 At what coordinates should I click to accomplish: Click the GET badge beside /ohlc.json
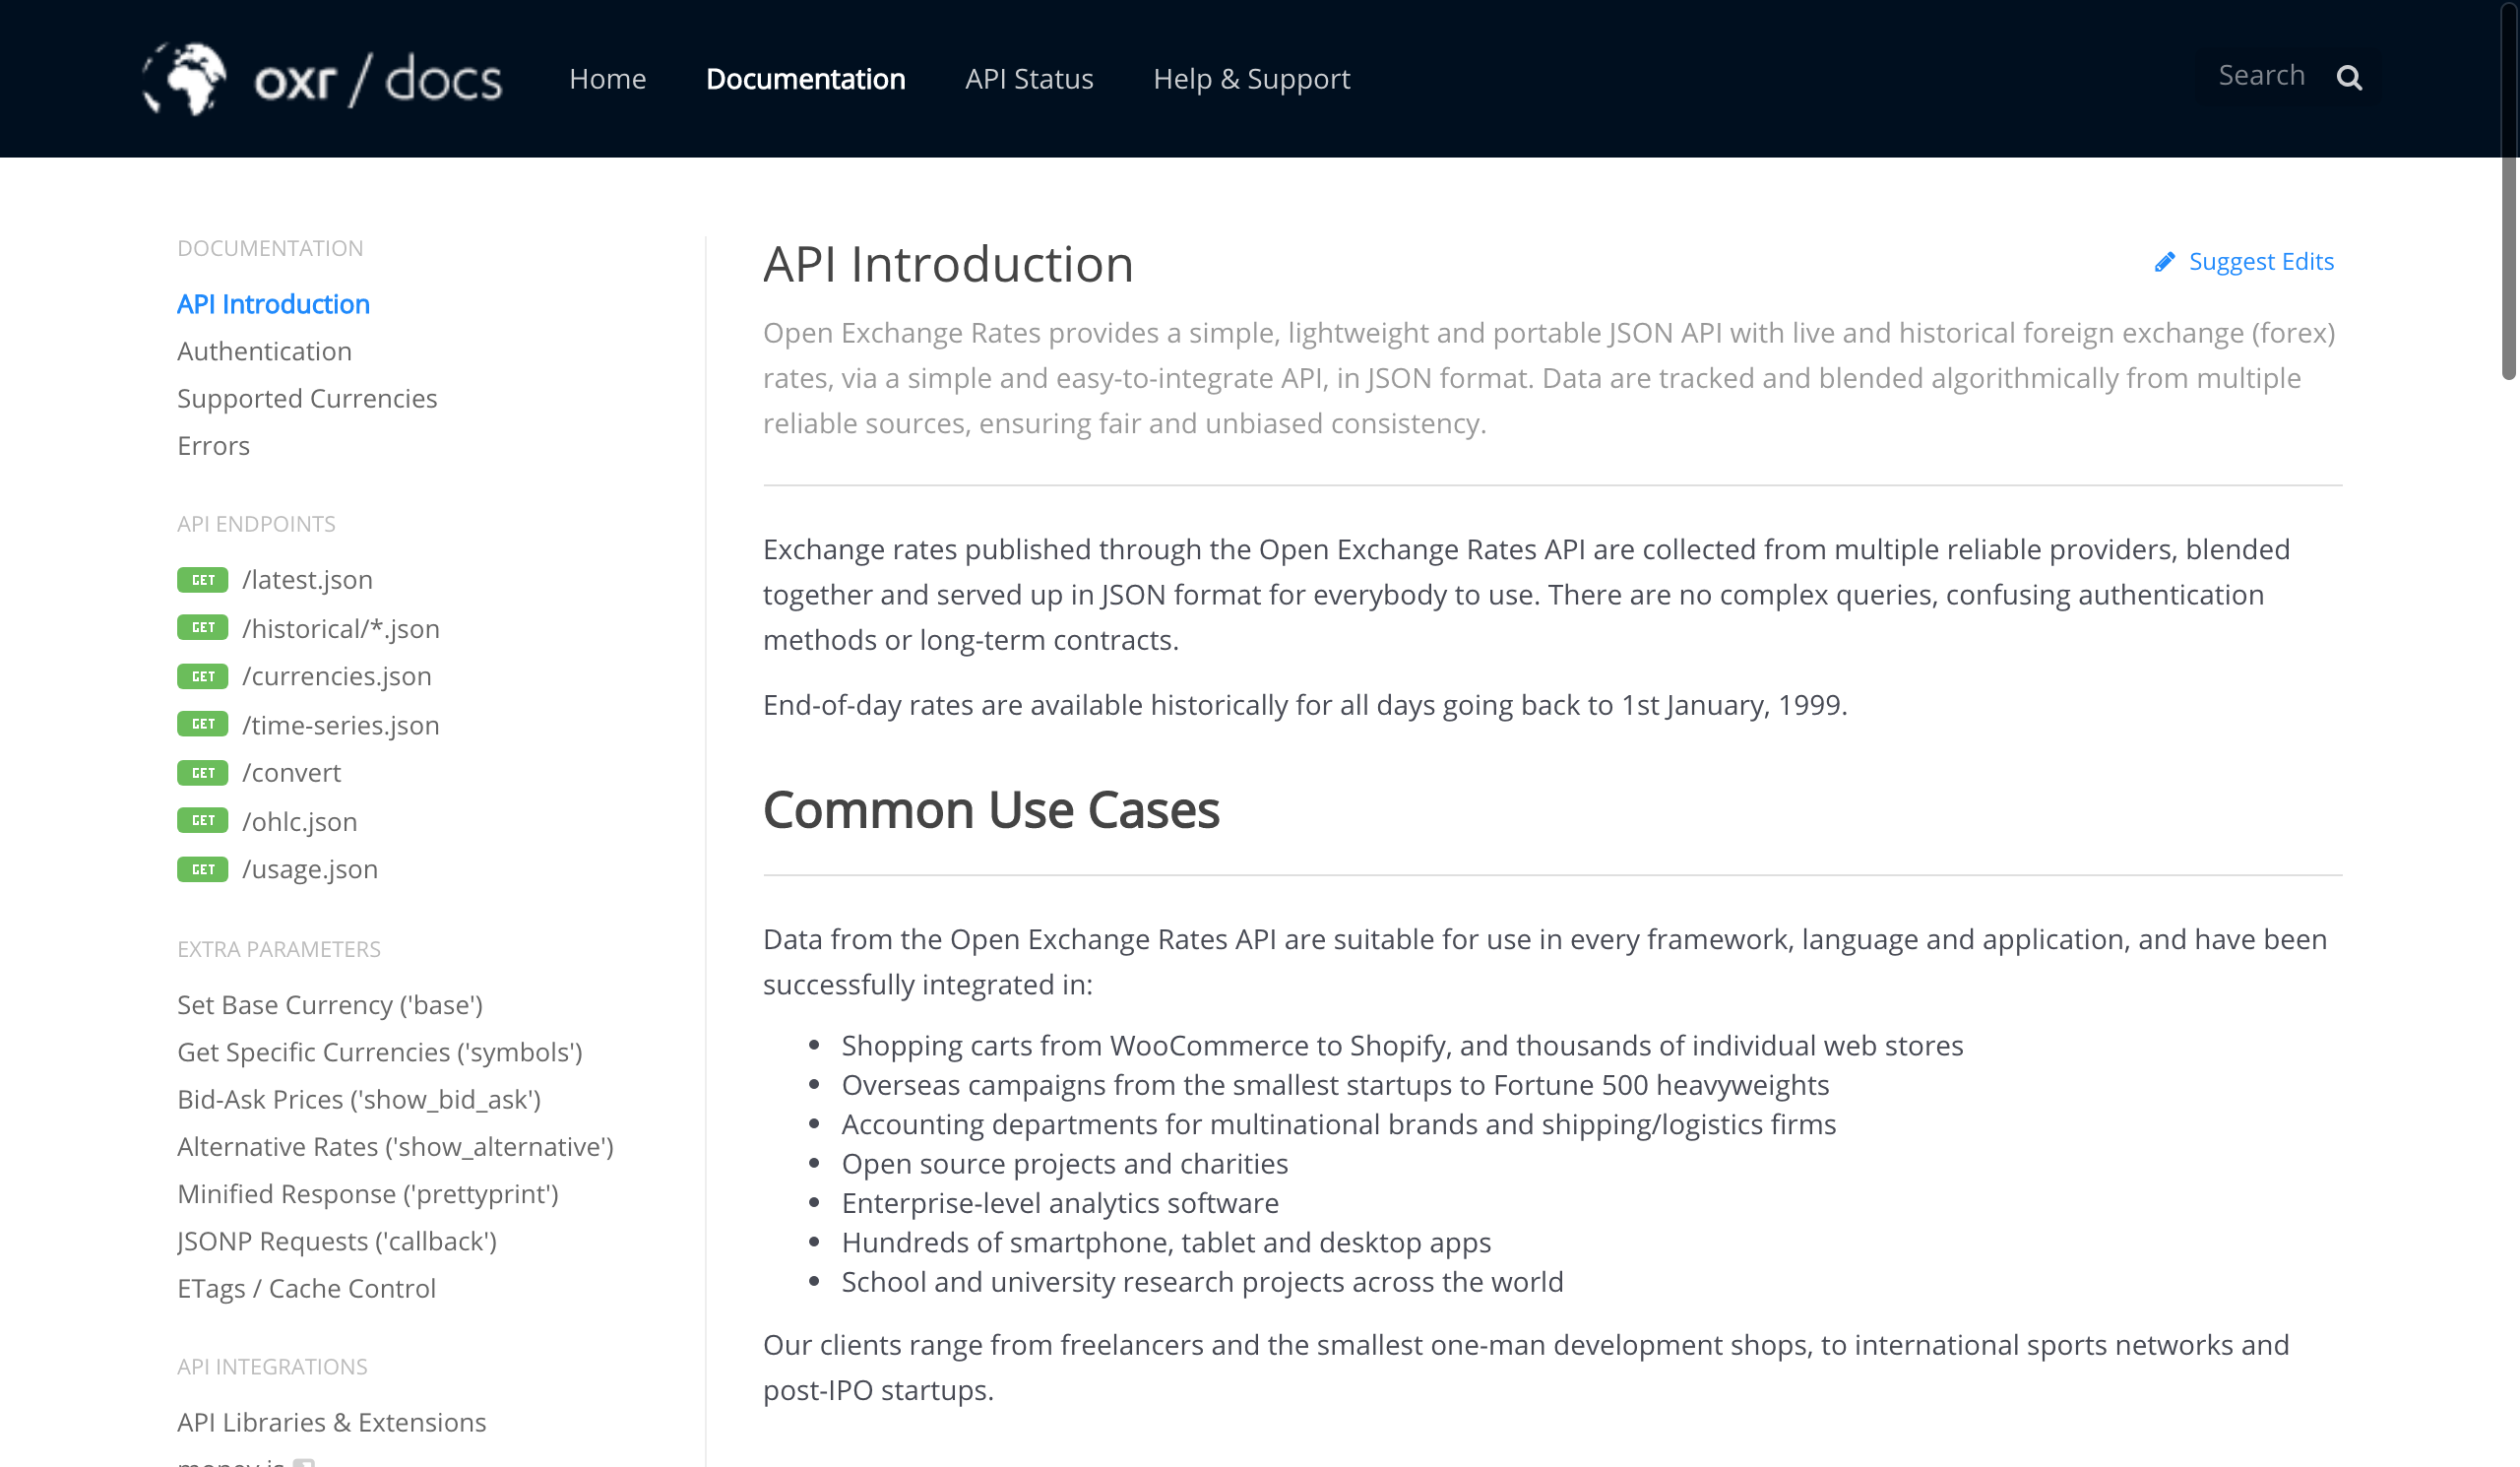(203, 821)
